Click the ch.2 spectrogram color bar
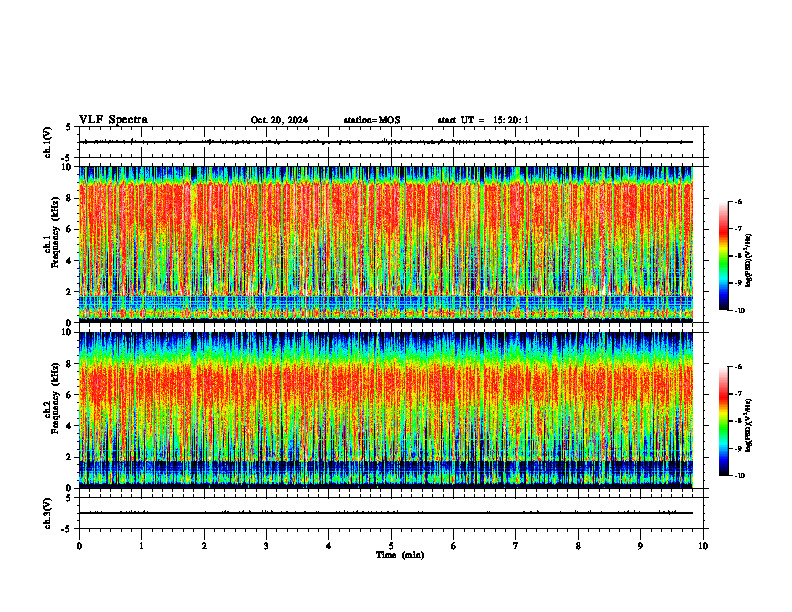 pos(723,421)
